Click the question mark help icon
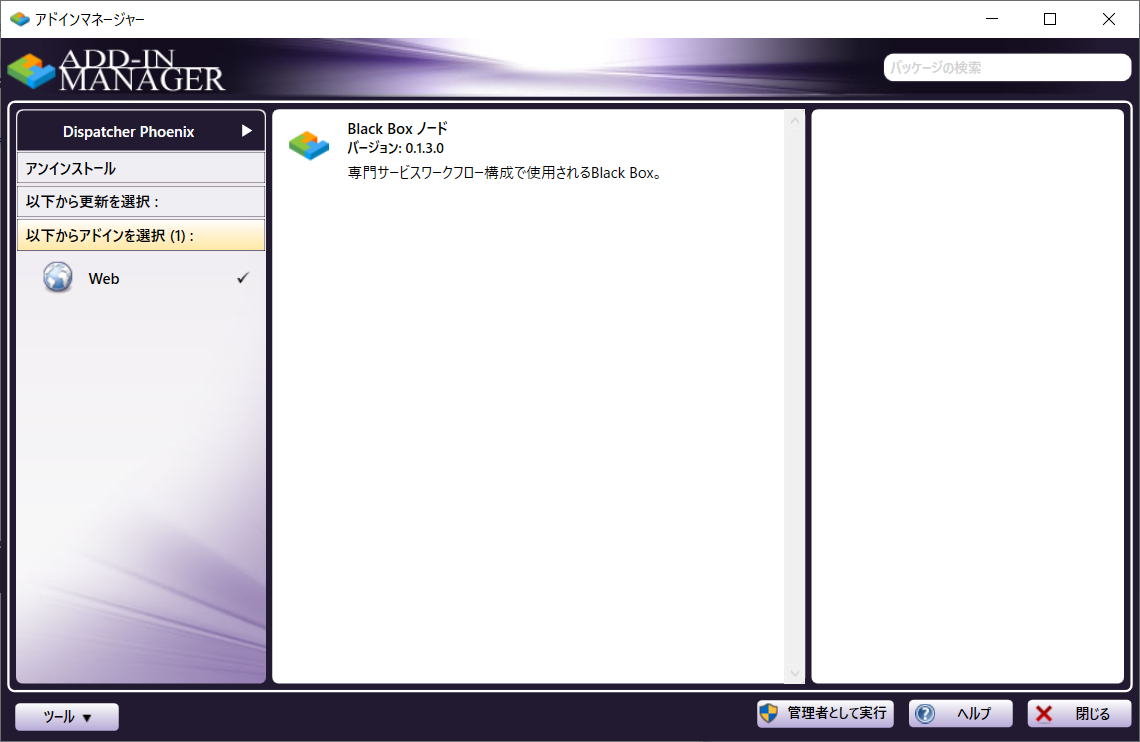Screen dimensions: 1140x742 (925, 714)
